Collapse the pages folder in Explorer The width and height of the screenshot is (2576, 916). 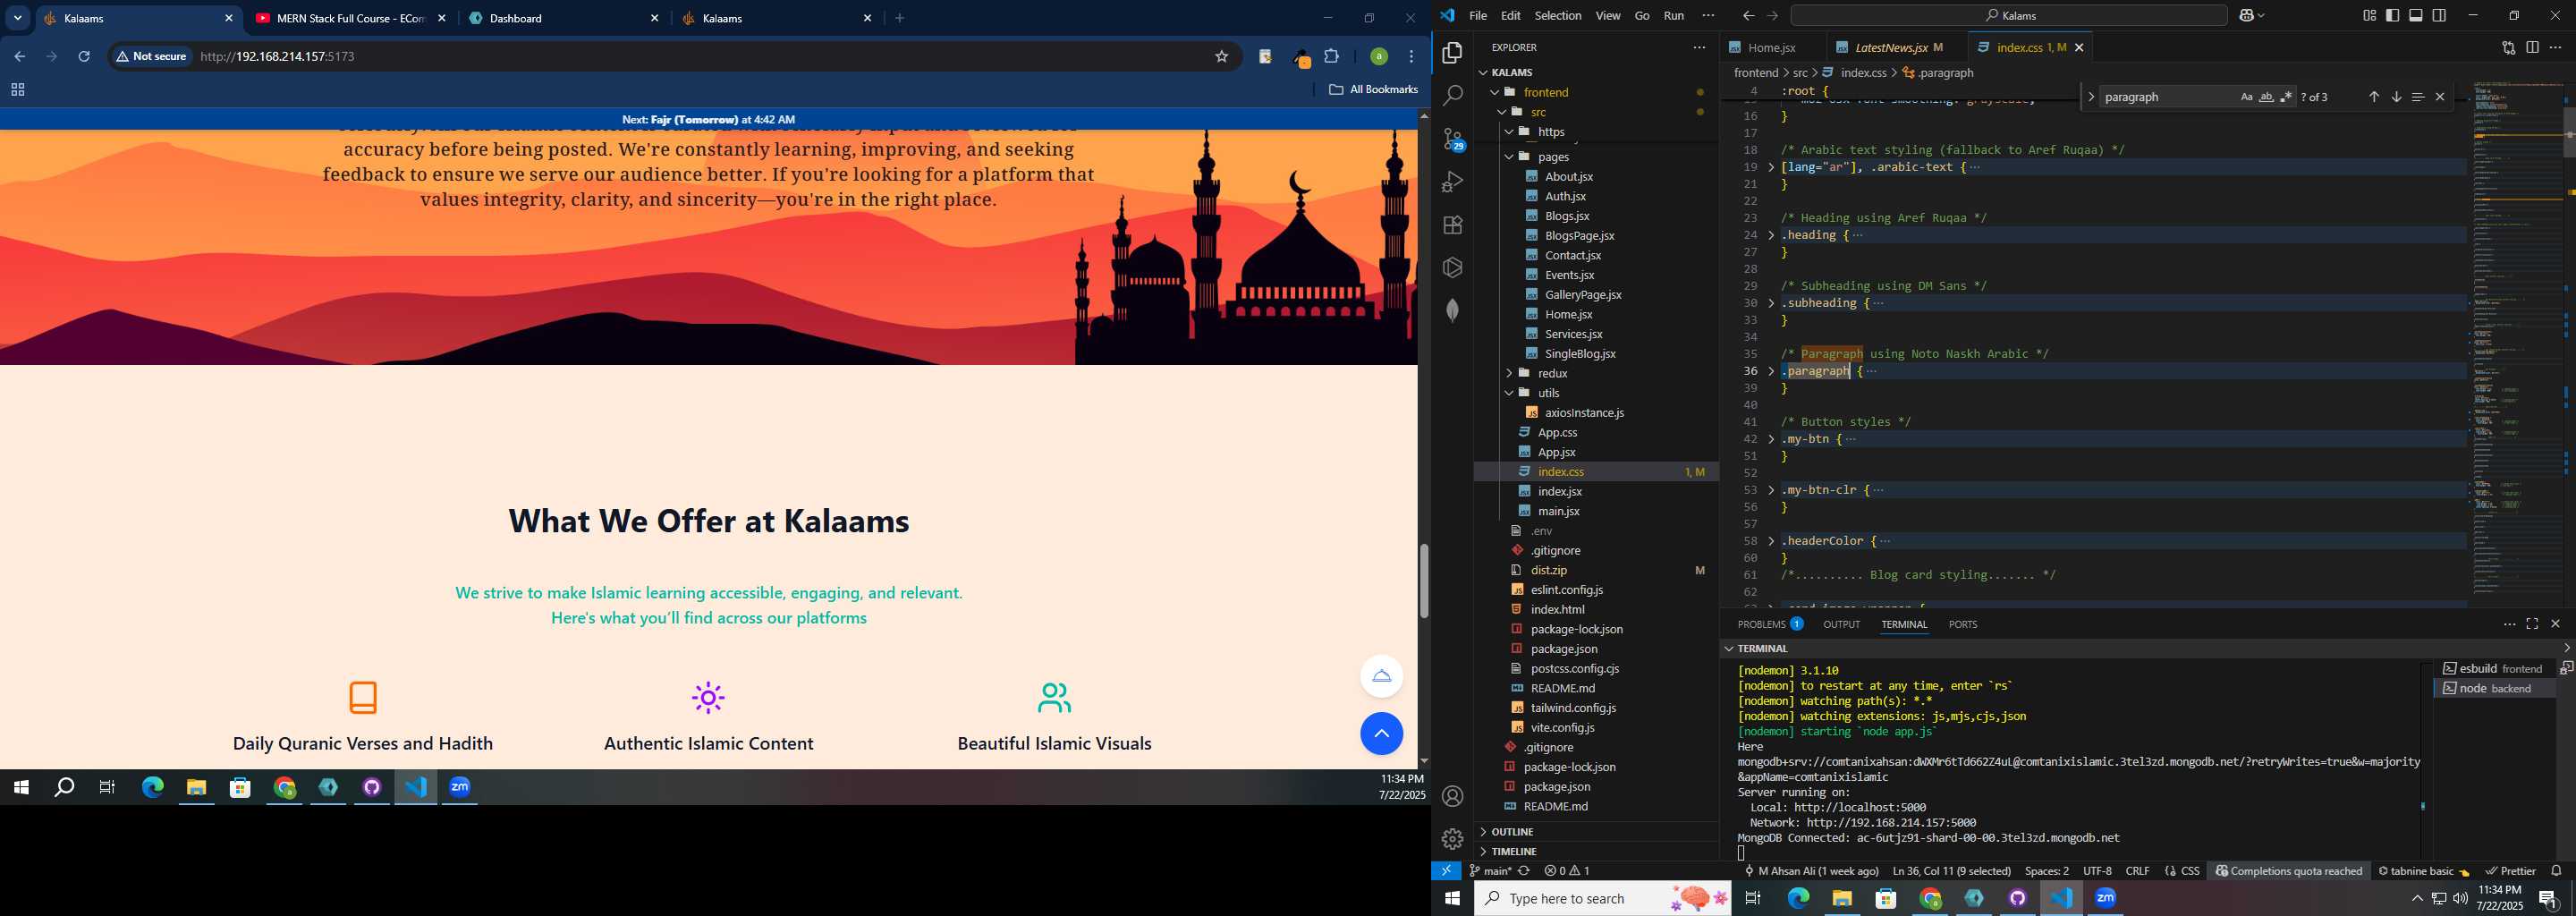(x=1509, y=157)
